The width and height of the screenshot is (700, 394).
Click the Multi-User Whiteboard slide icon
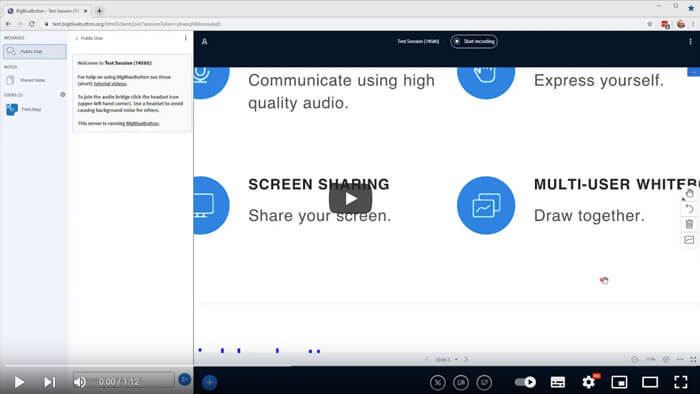[486, 205]
